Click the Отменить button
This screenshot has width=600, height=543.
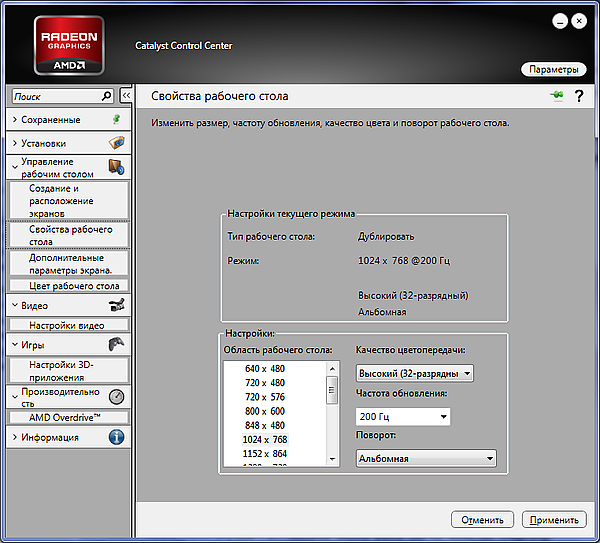click(482, 520)
